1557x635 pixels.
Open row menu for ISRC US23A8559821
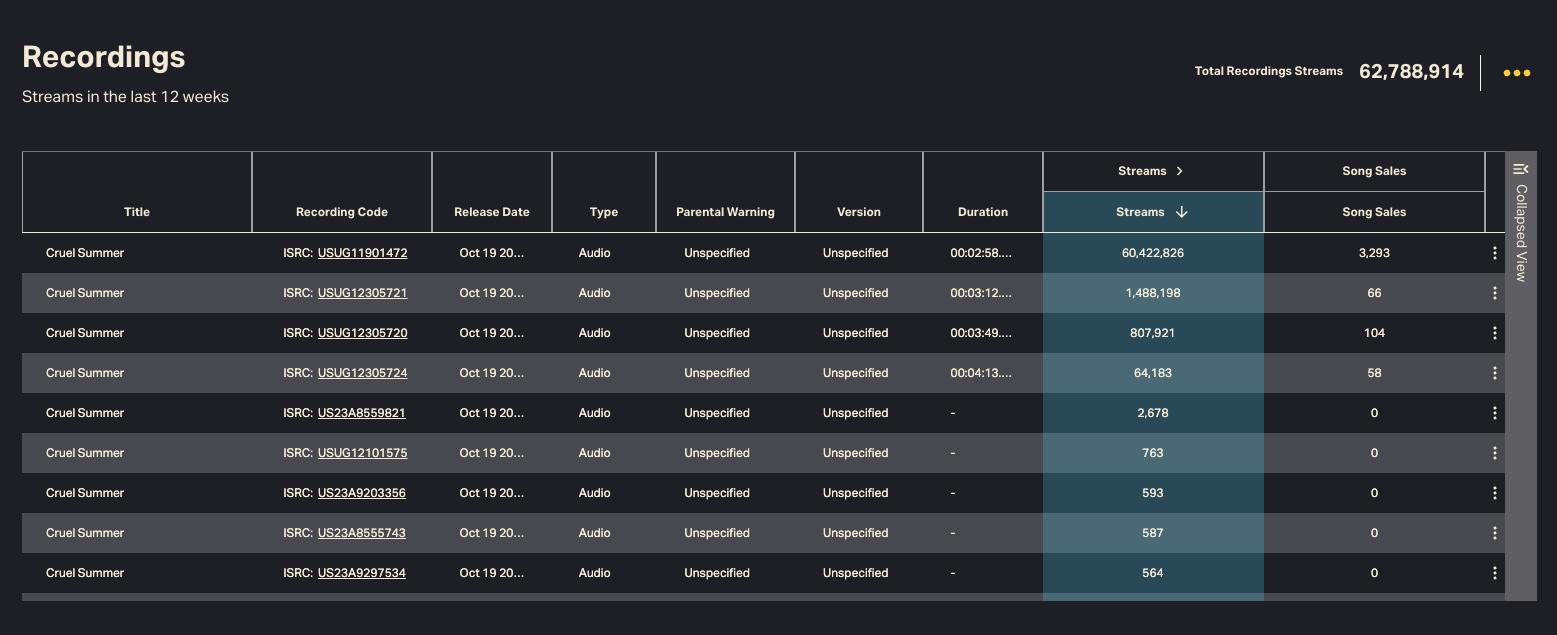pyautogui.click(x=1494, y=413)
